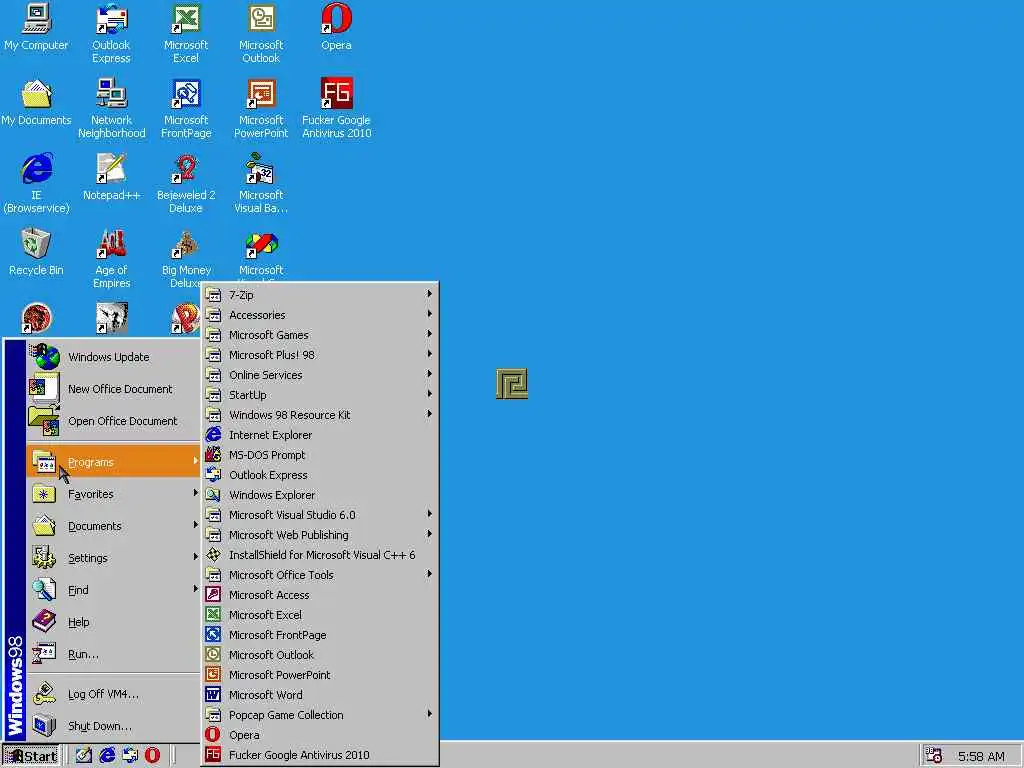
Task: Select Fucker Google Antivirus 2010 desktop icon
Action: click(336, 108)
